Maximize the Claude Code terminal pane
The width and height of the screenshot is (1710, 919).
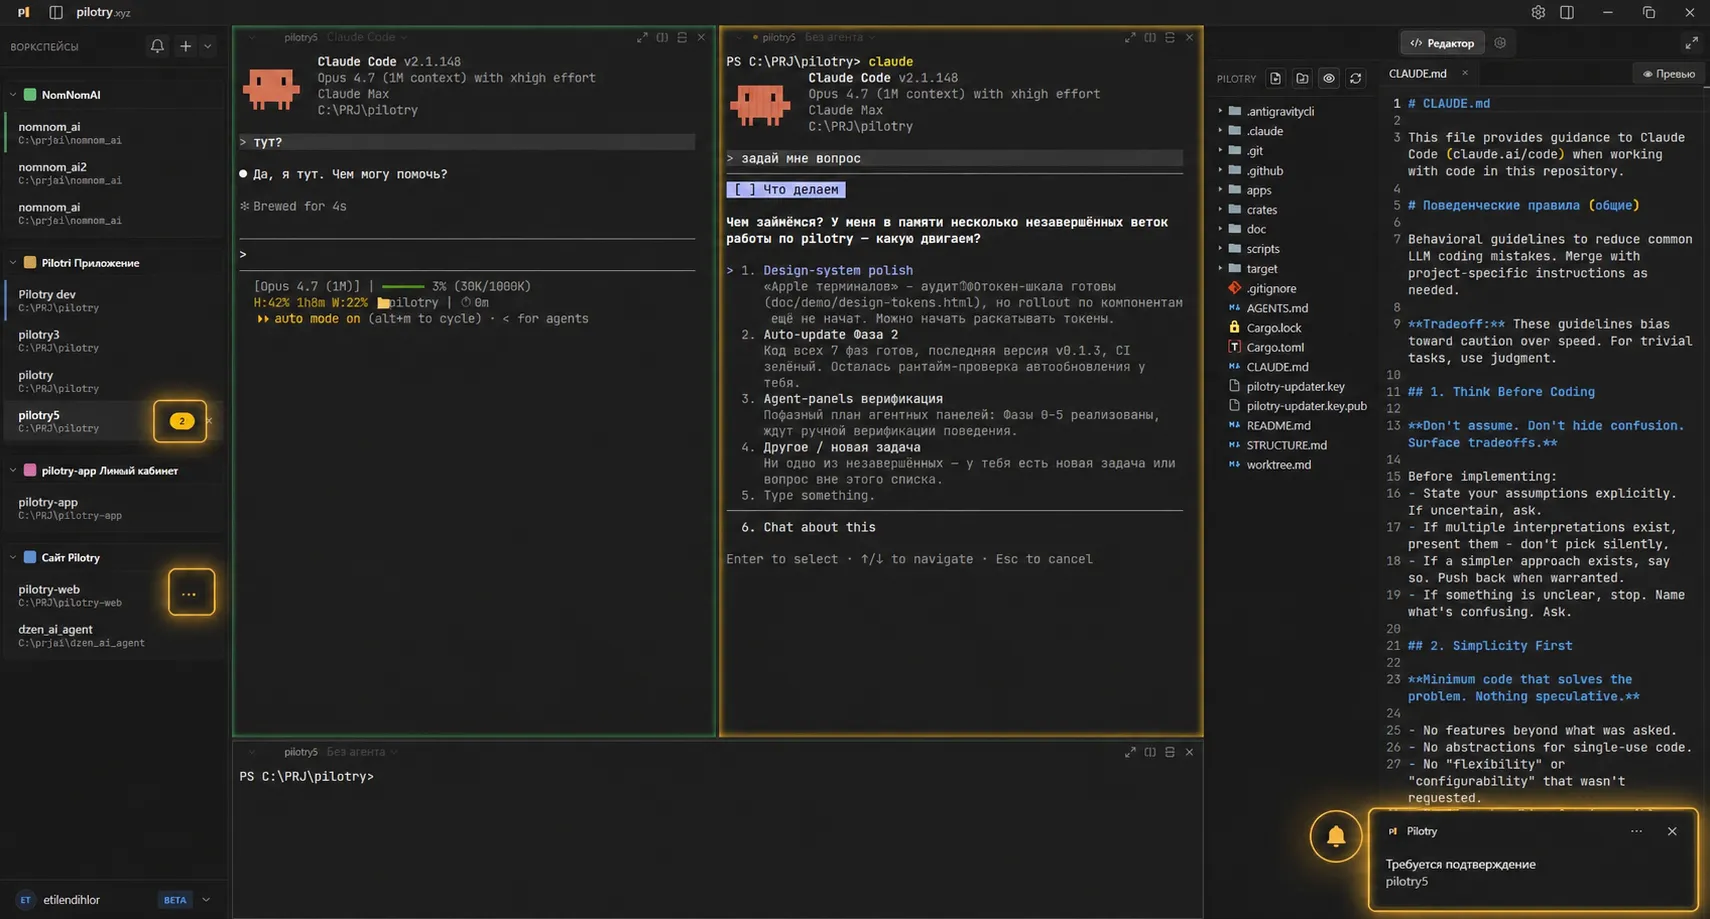[x=642, y=37]
